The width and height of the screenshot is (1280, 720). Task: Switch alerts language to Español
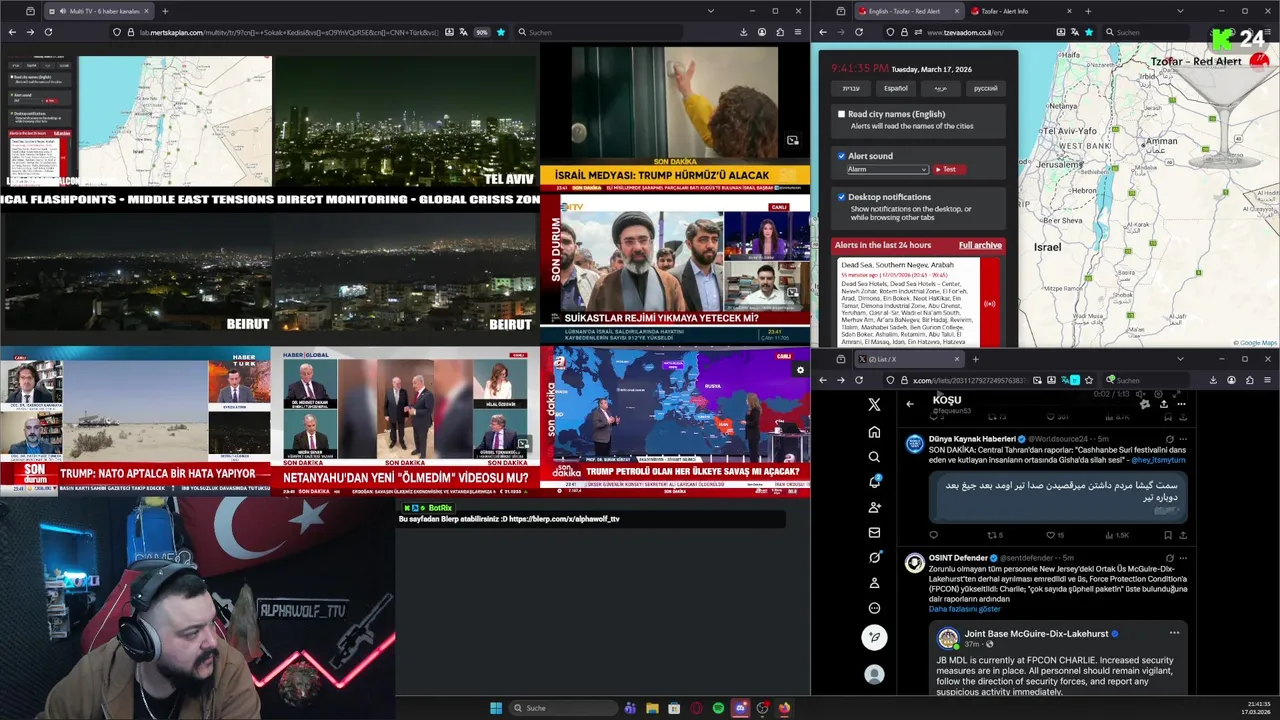[x=896, y=88]
